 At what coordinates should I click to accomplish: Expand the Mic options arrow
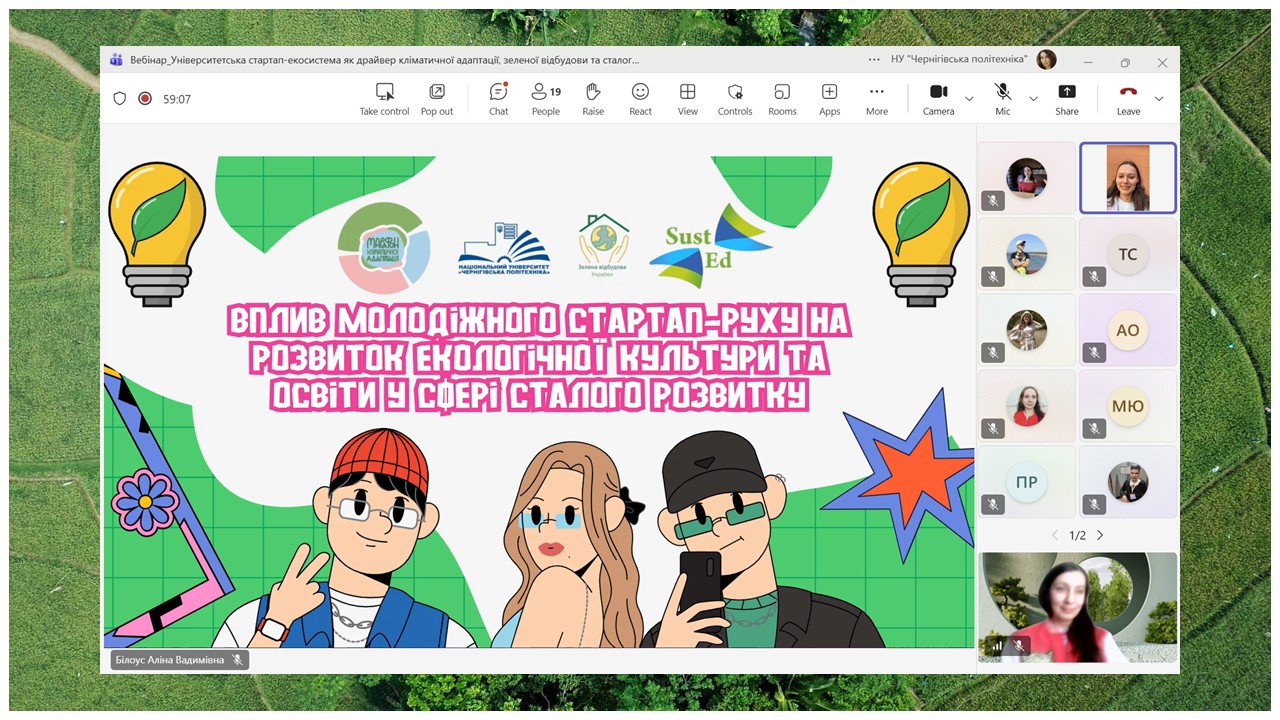[1033, 99]
